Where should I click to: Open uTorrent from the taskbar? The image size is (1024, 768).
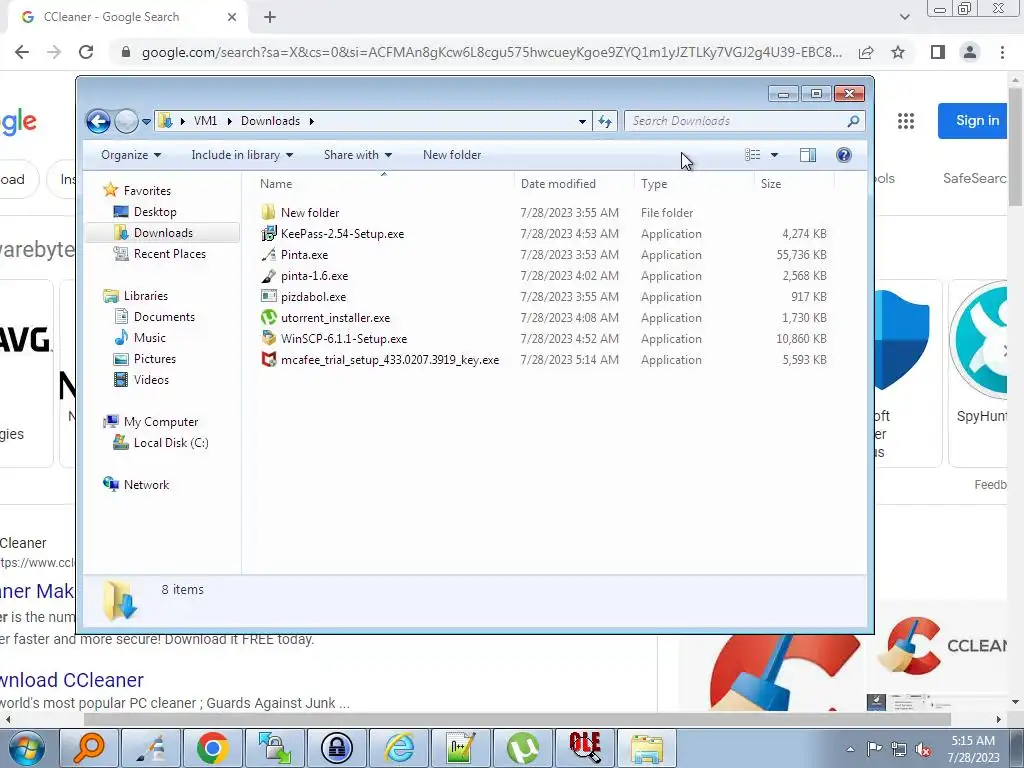pos(523,748)
